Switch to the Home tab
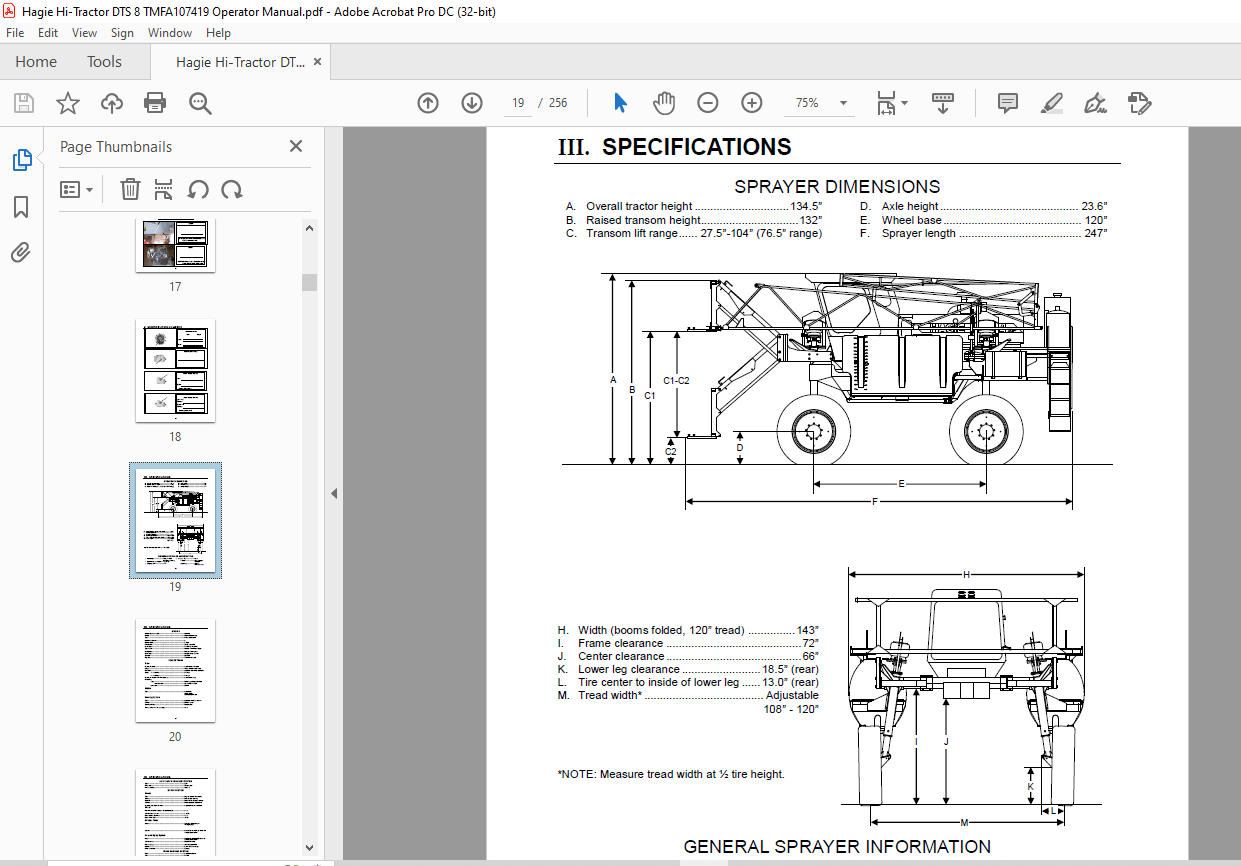Screen dimensions: 1241x866 coord(36,62)
